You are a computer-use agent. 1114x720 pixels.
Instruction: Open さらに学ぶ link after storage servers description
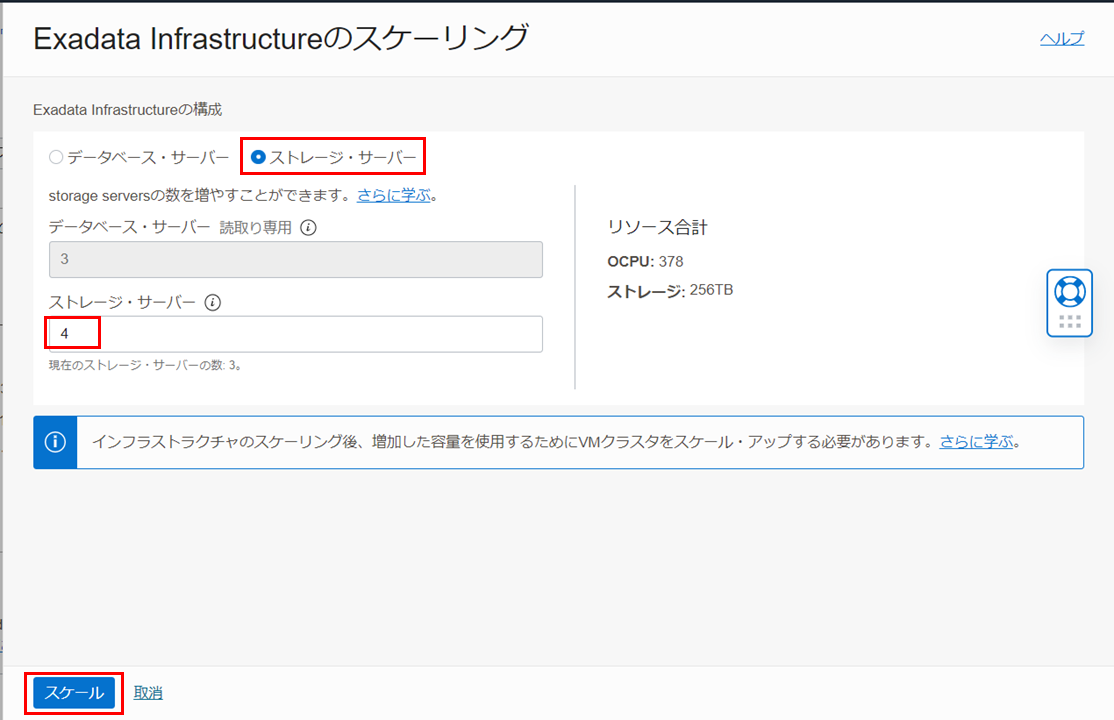(393, 196)
